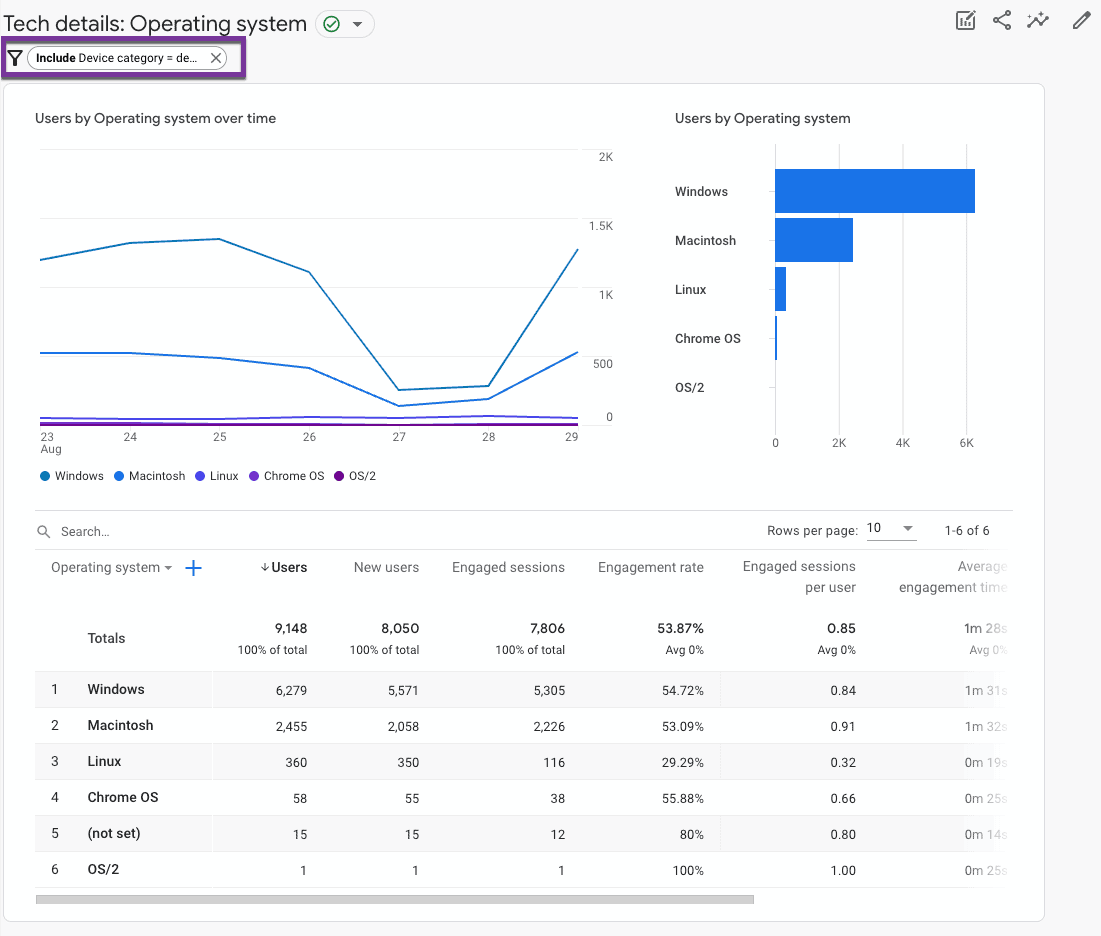Click the share this report icon
Image resolution: width=1101 pixels, height=936 pixels.
(x=1002, y=20)
